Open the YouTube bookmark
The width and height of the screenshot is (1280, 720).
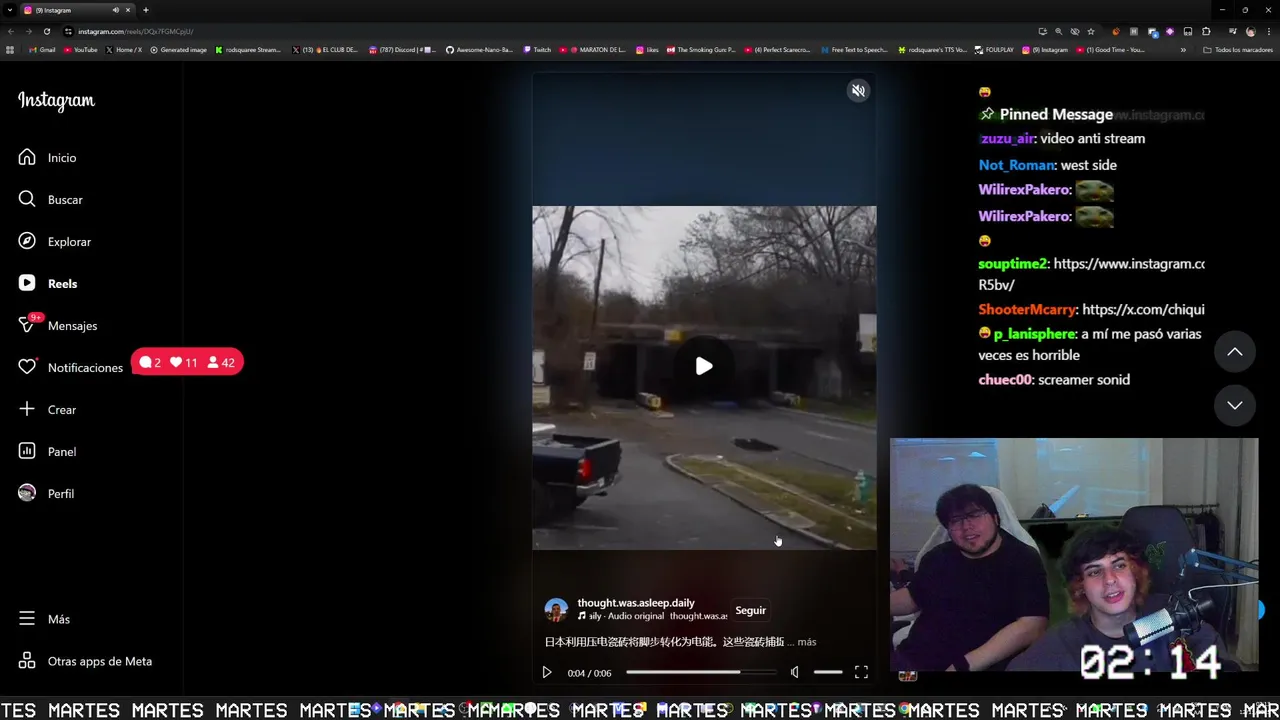pyautogui.click(x=81, y=49)
